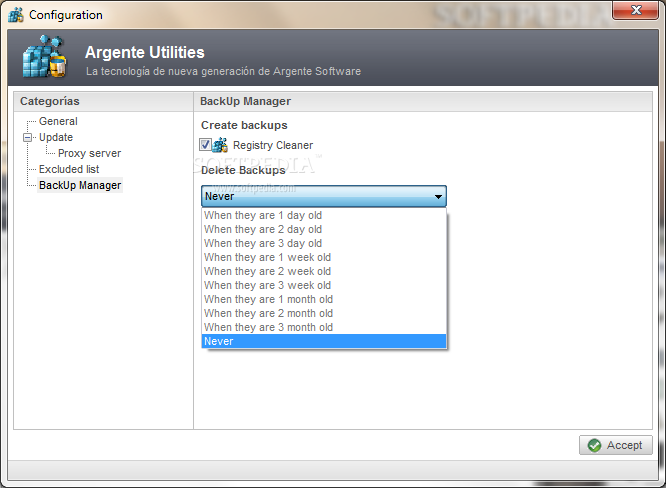Image resolution: width=666 pixels, height=488 pixels.
Task: Click the Registry Cleaner label text
Action: coord(273,145)
